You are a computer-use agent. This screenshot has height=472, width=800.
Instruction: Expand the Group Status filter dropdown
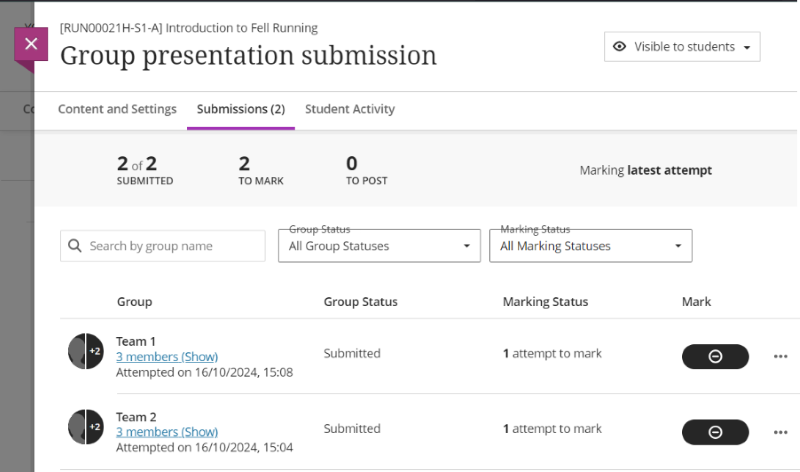point(379,246)
